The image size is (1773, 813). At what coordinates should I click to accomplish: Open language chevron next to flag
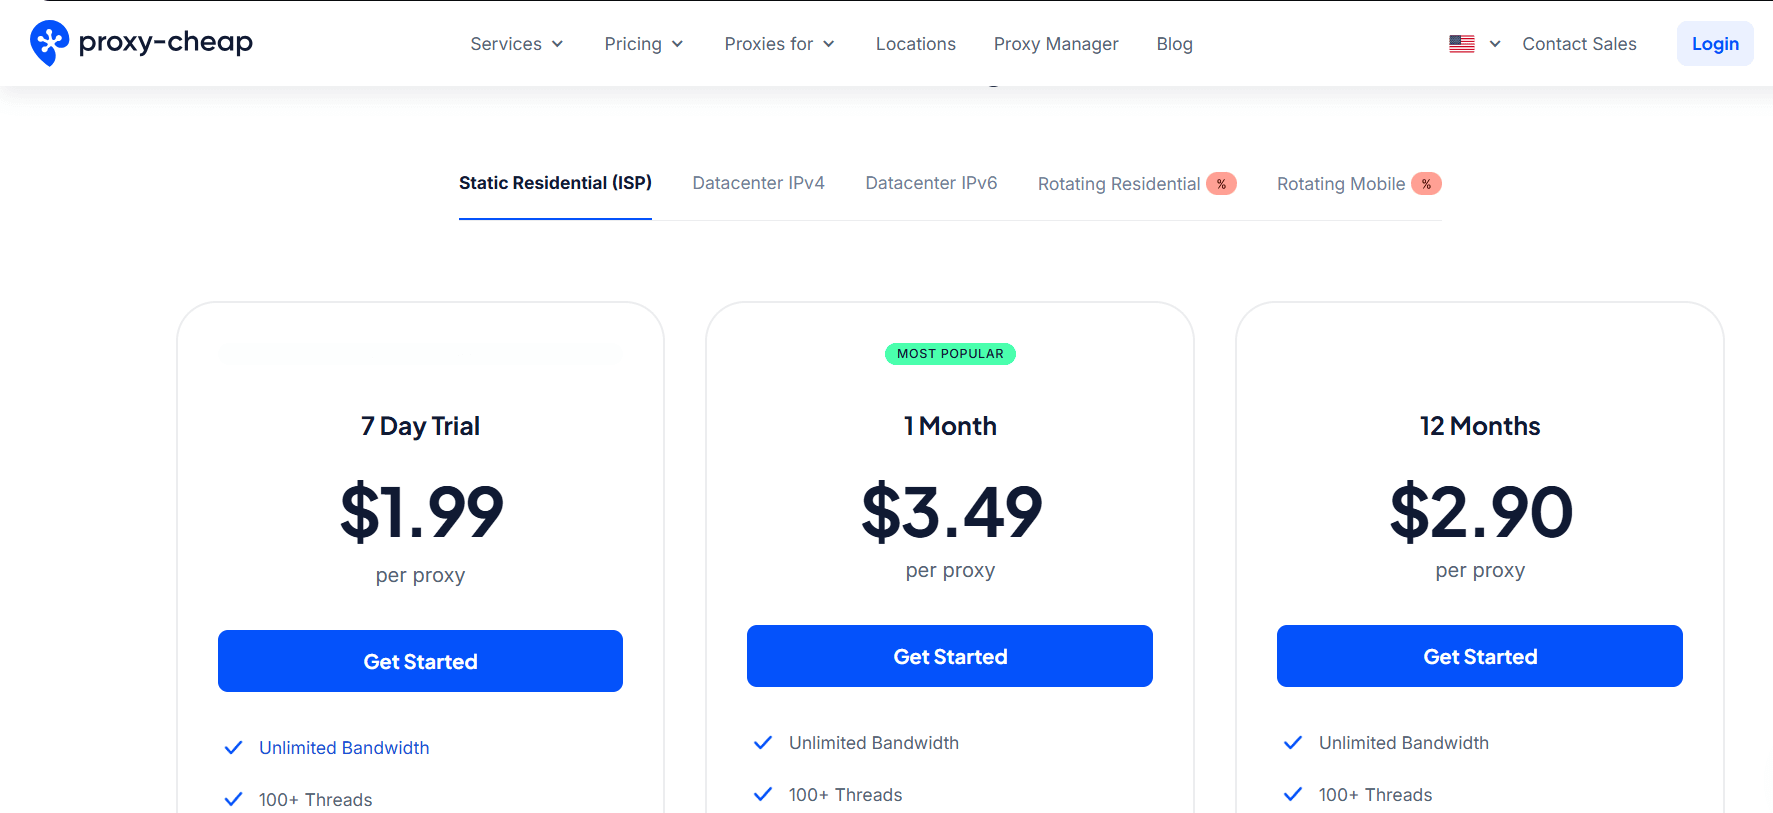1495,44
